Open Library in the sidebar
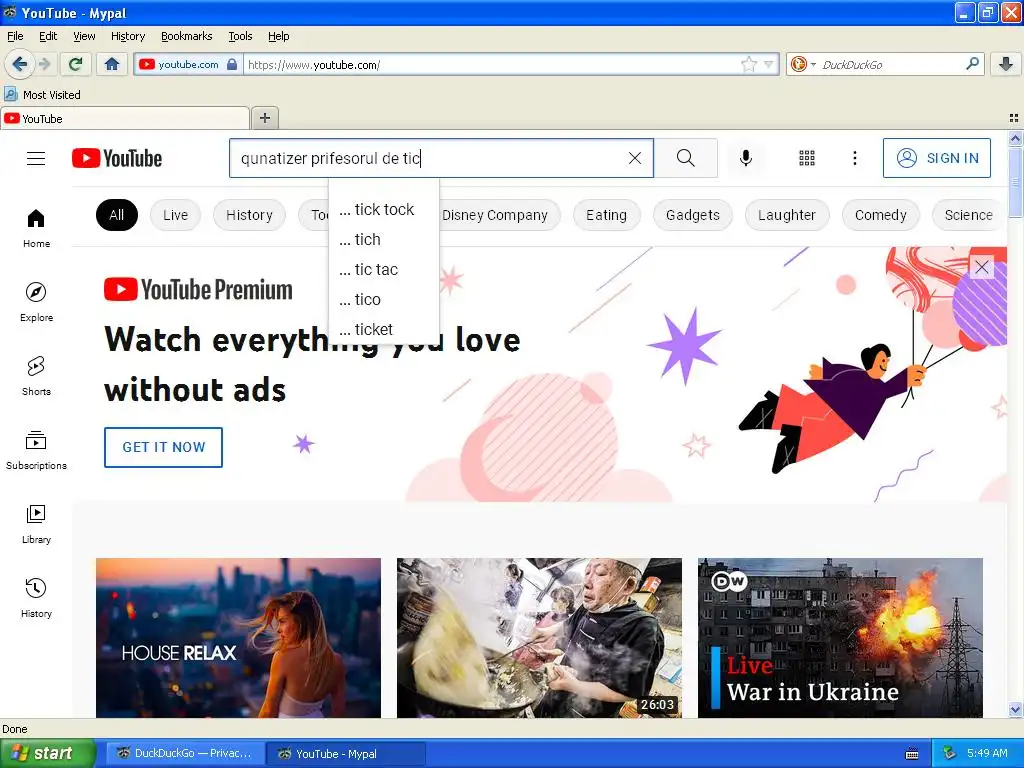This screenshot has width=1024, height=768. (x=36, y=524)
